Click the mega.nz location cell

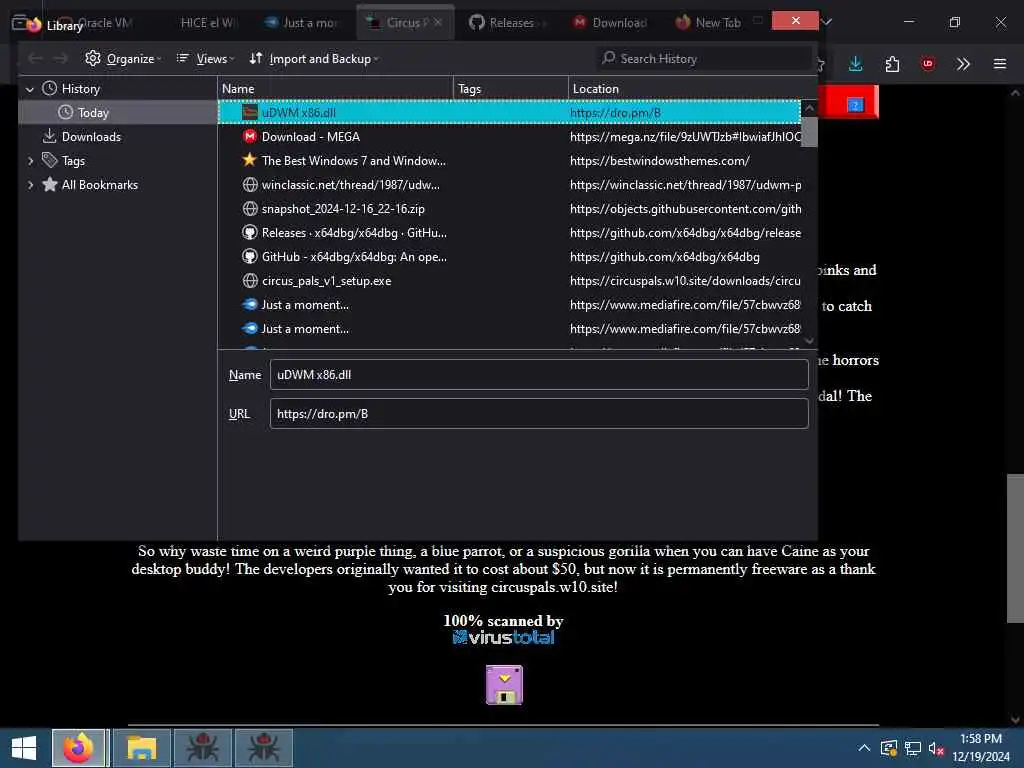pyautogui.click(x=685, y=136)
